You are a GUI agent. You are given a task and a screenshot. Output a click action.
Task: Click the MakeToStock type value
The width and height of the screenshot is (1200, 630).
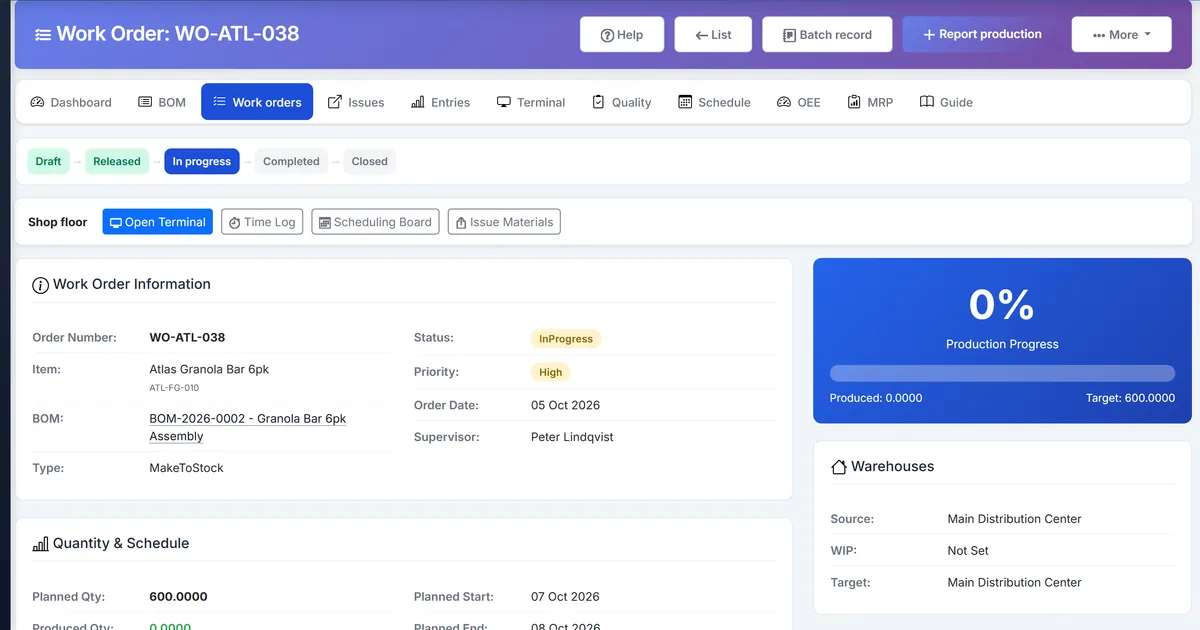pyautogui.click(x=186, y=468)
